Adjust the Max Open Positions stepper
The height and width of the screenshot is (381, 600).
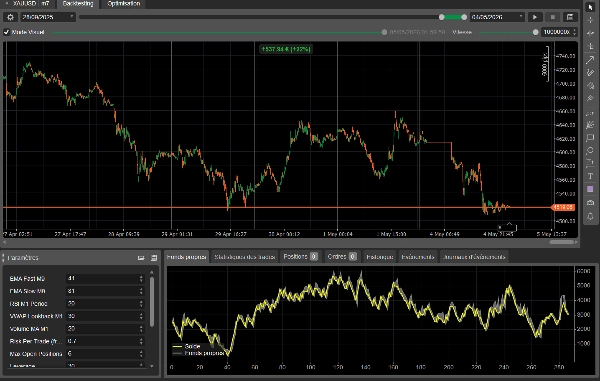tap(141, 353)
